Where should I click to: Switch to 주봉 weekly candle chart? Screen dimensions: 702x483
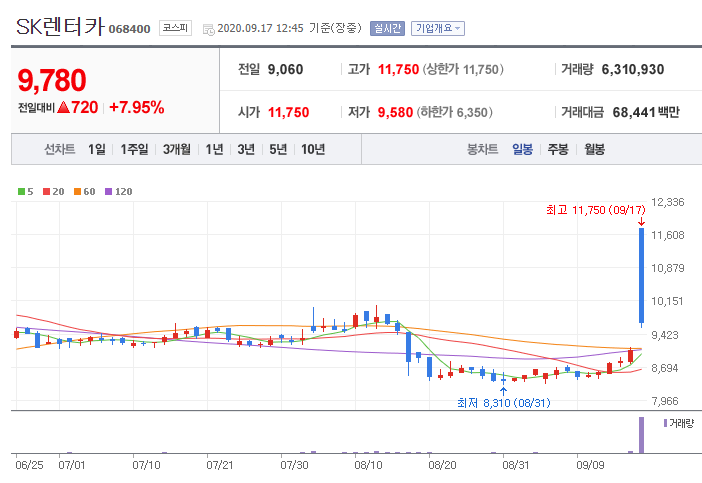pos(558,149)
